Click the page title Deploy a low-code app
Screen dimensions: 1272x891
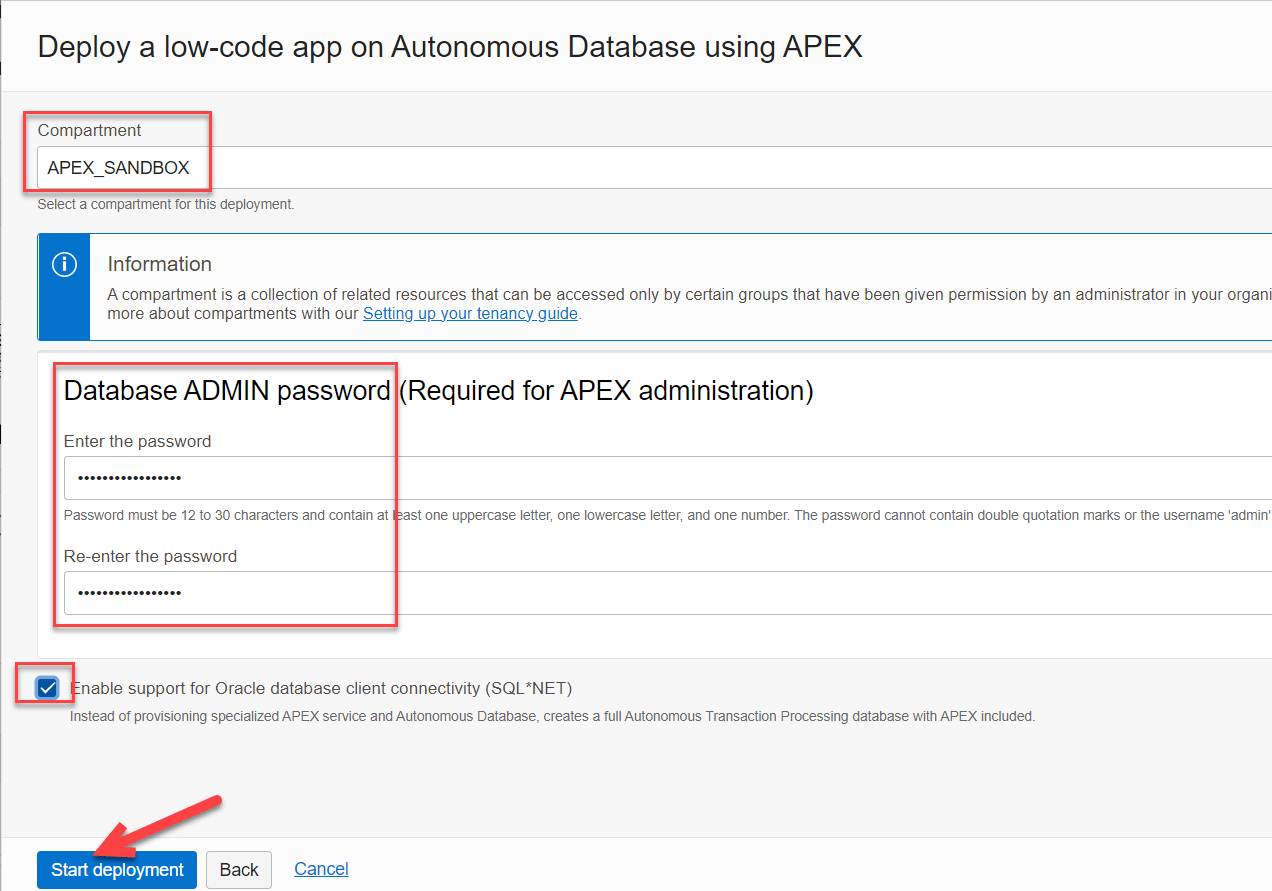(450, 46)
